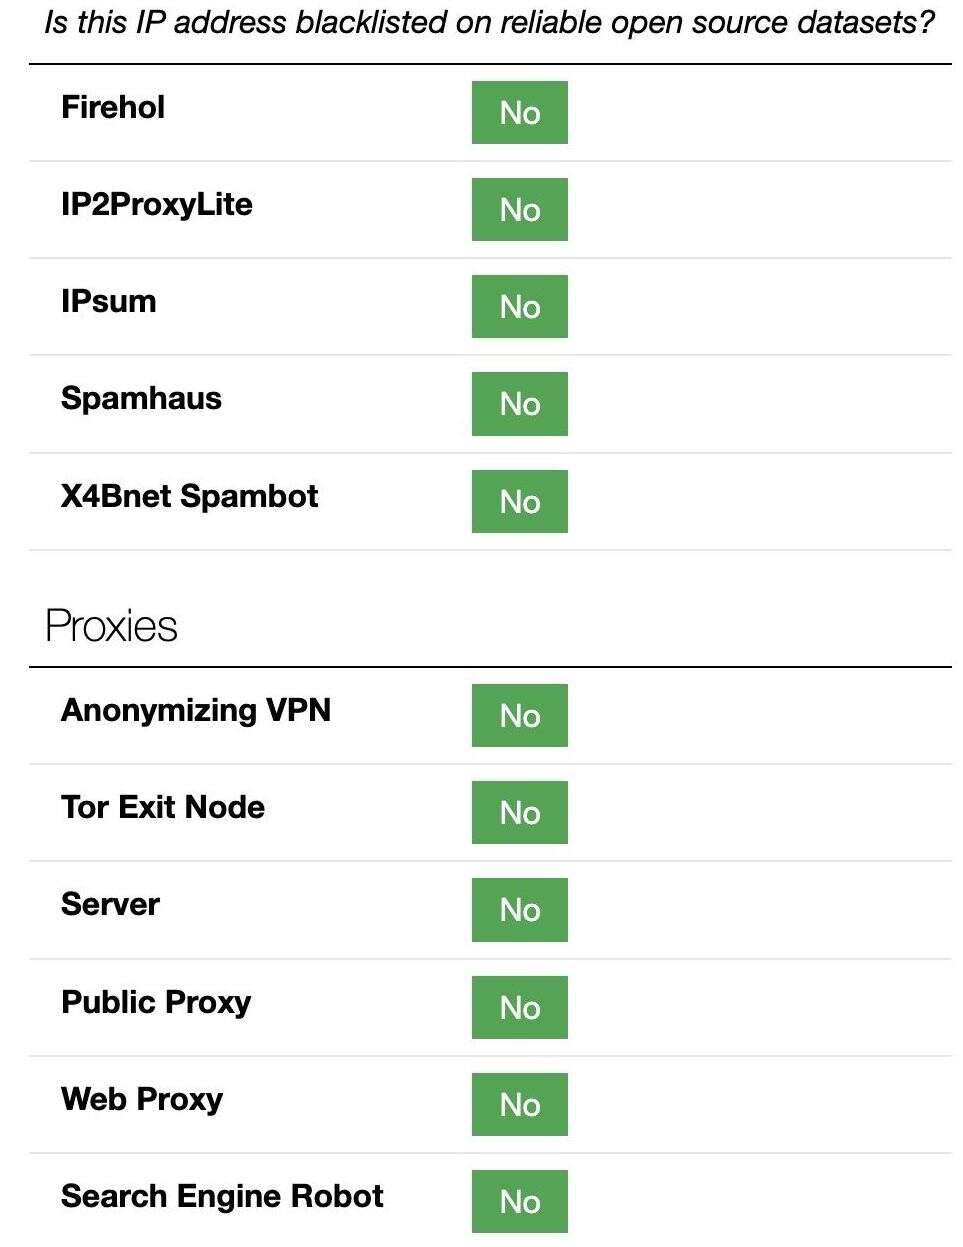Image resolution: width=963 pixels, height=1247 pixels.
Task: Click the Public Proxy "No" badge
Action: pyautogui.click(x=519, y=1007)
